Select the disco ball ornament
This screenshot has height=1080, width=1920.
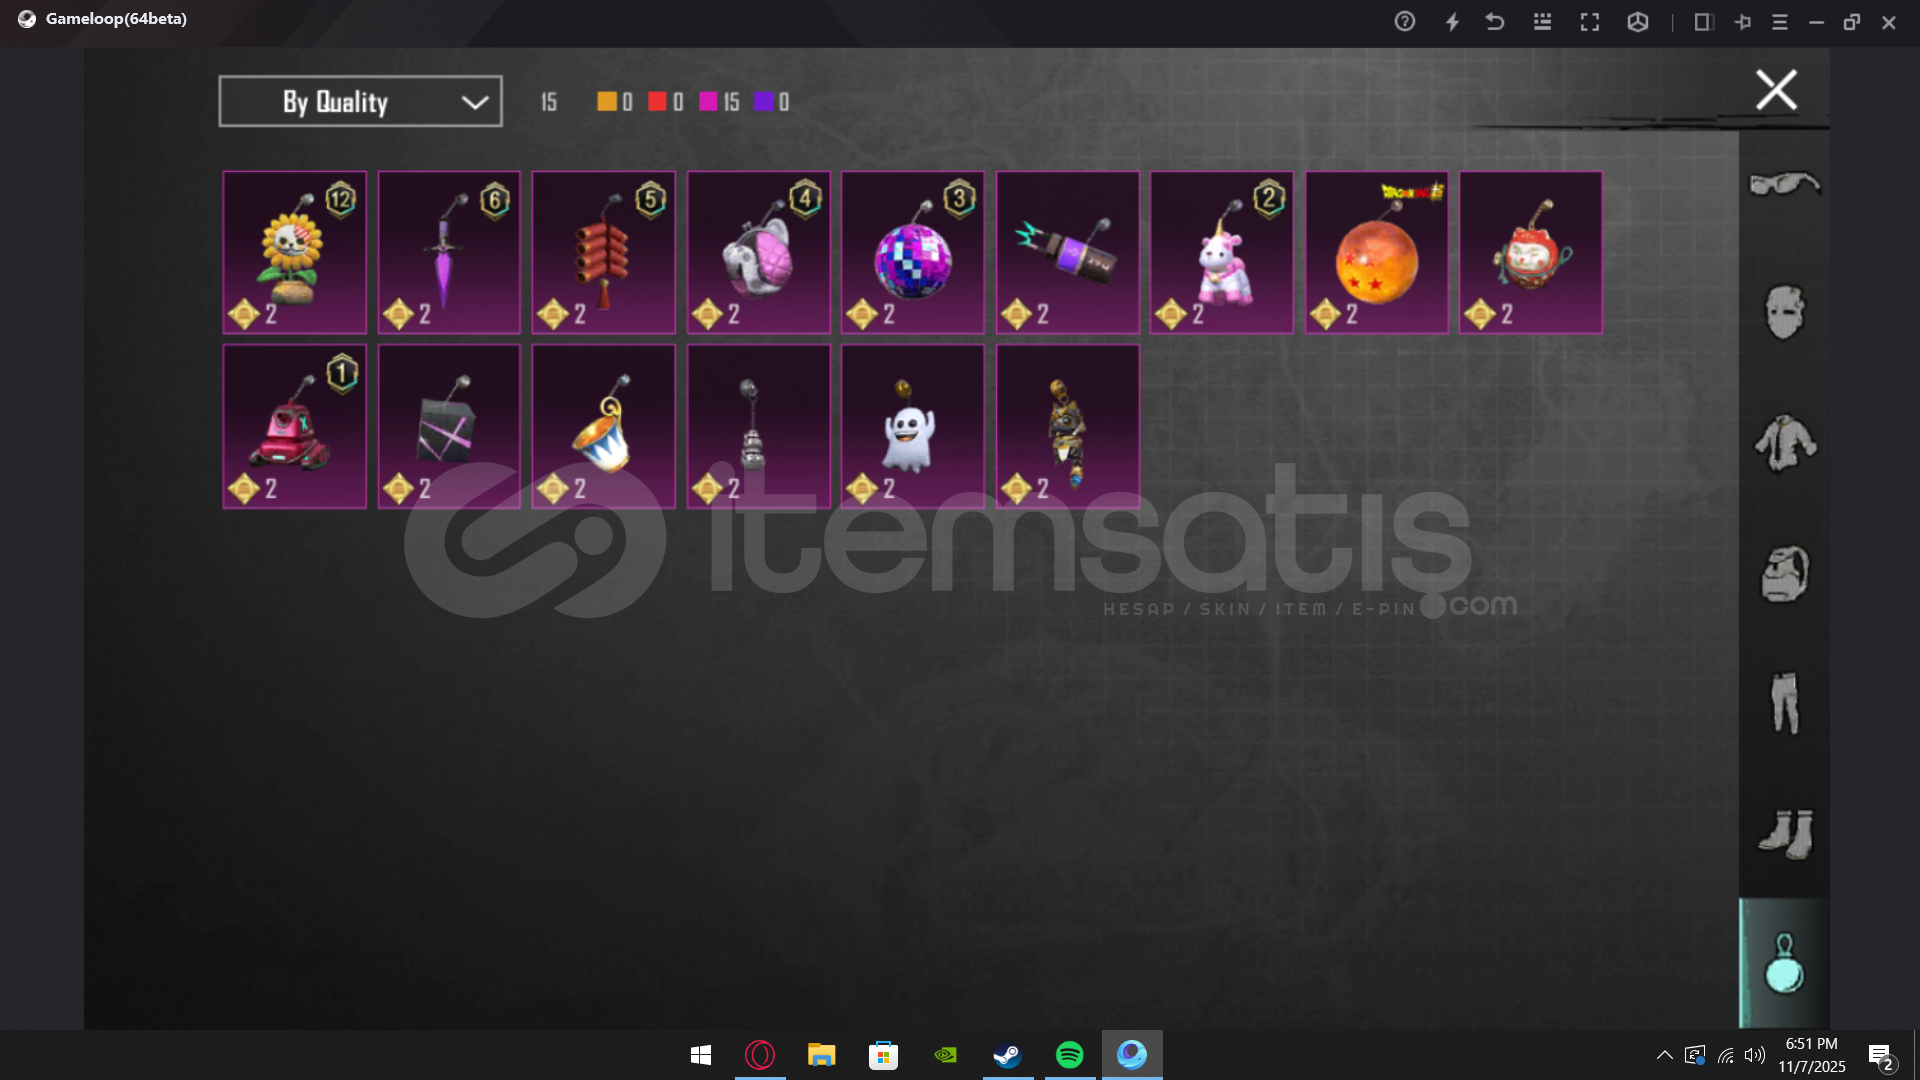912,252
